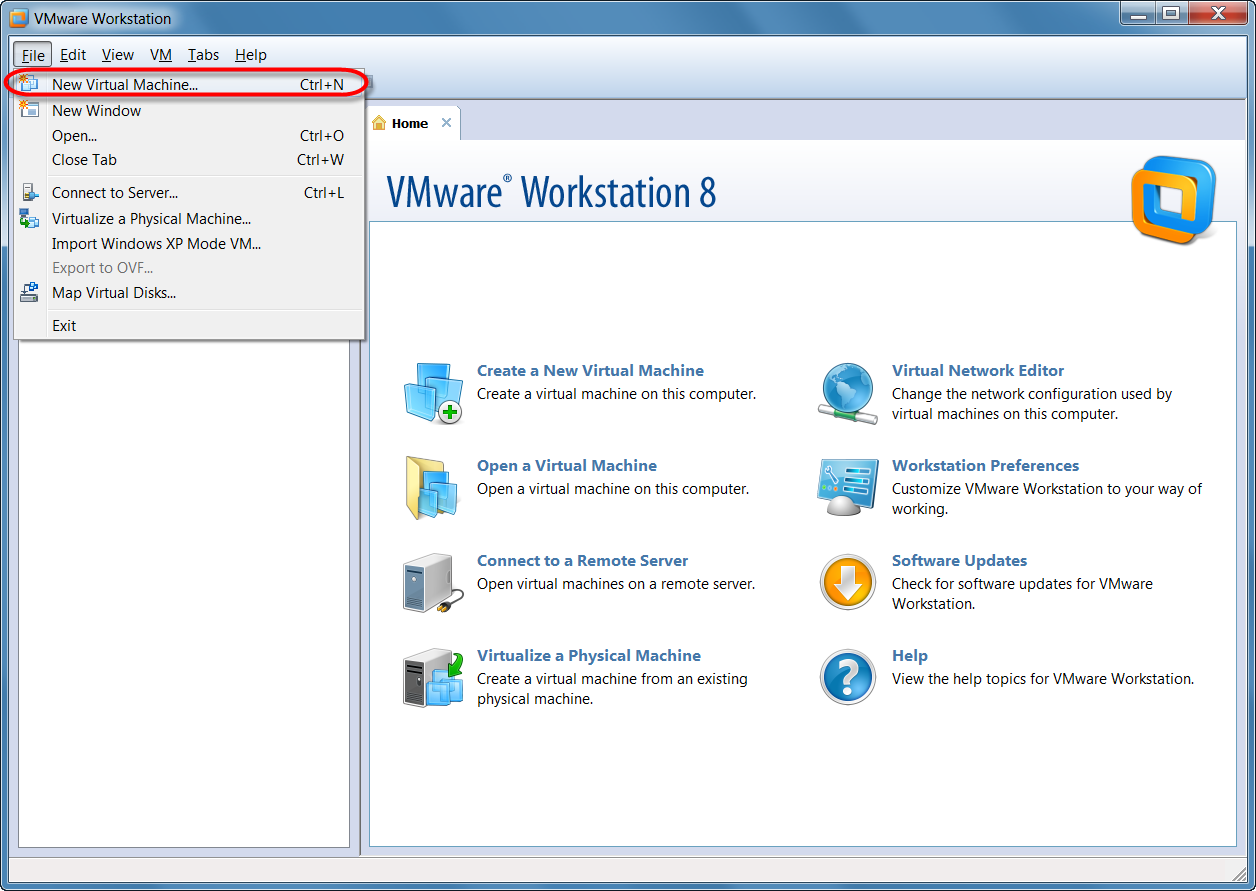Click the New Virtual Machine menu icon
Image resolution: width=1256 pixels, height=891 pixels.
pyautogui.click(x=28, y=84)
